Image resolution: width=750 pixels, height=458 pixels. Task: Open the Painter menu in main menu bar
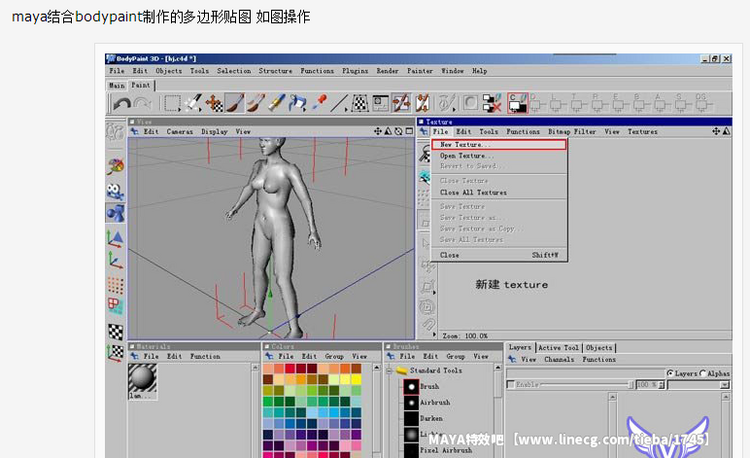[x=420, y=71]
